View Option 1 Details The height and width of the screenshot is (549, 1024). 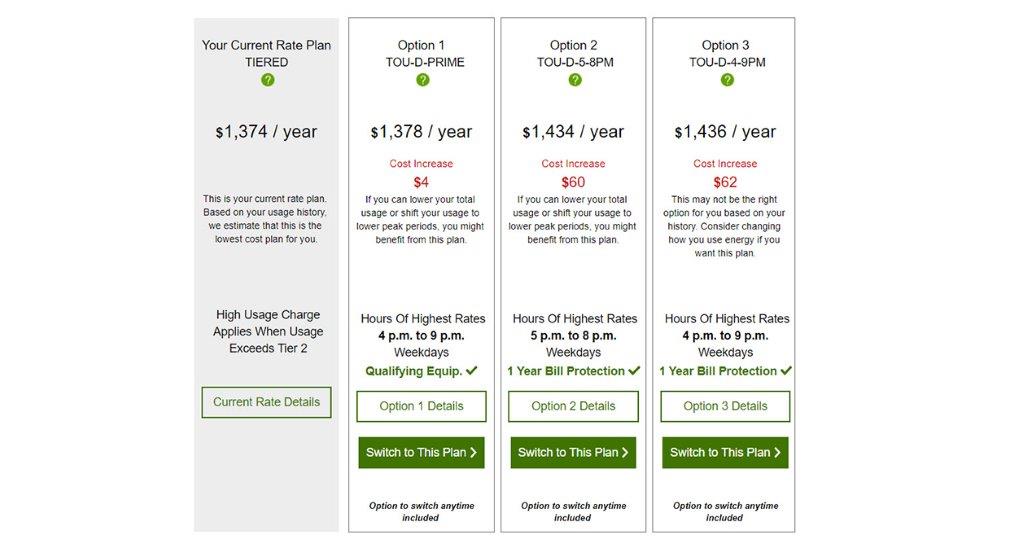tap(421, 406)
